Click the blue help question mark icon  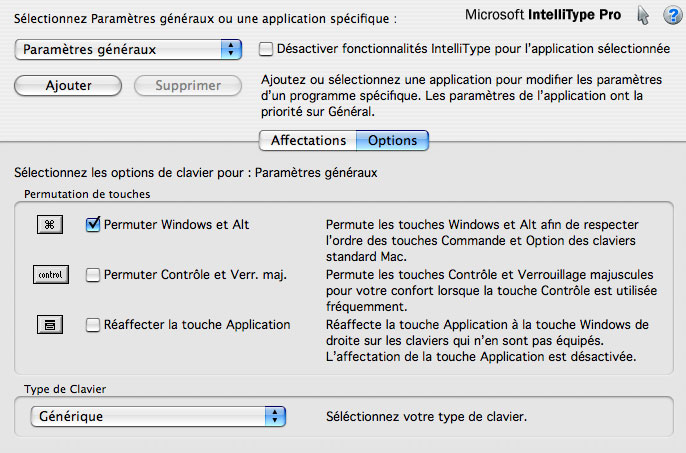point(672,15)
